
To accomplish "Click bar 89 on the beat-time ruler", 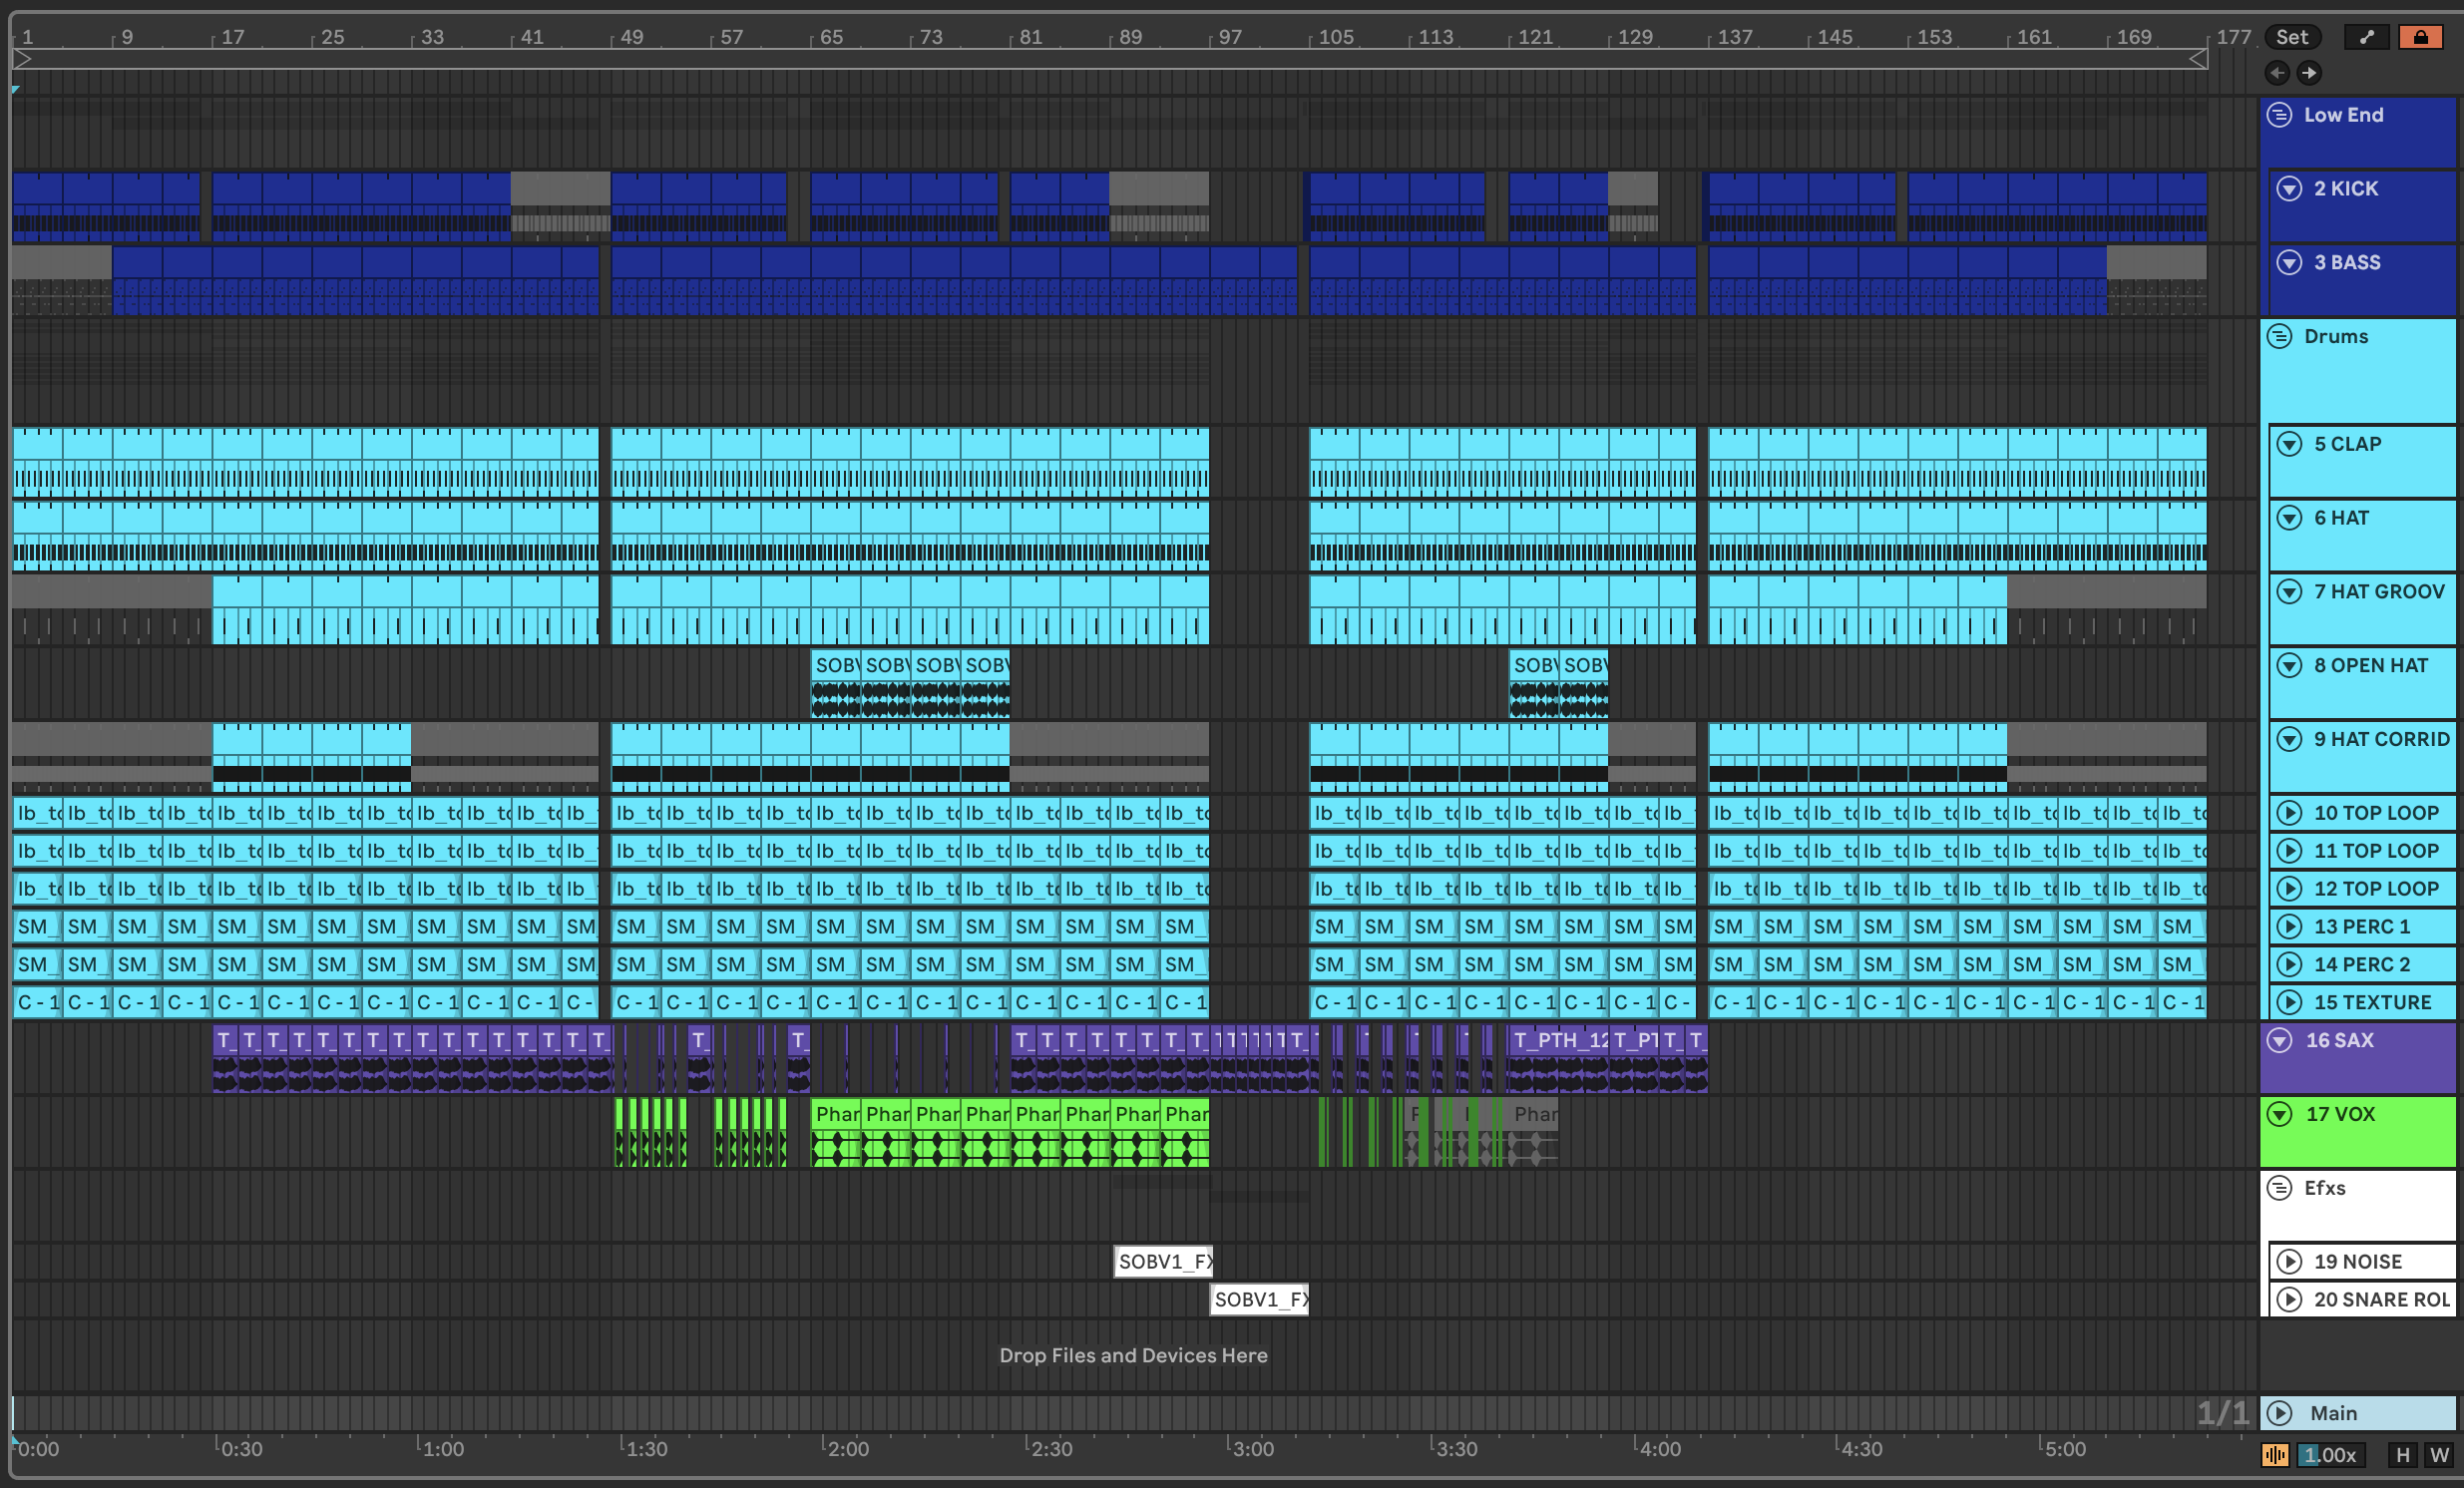I will tap(1129, 37).
